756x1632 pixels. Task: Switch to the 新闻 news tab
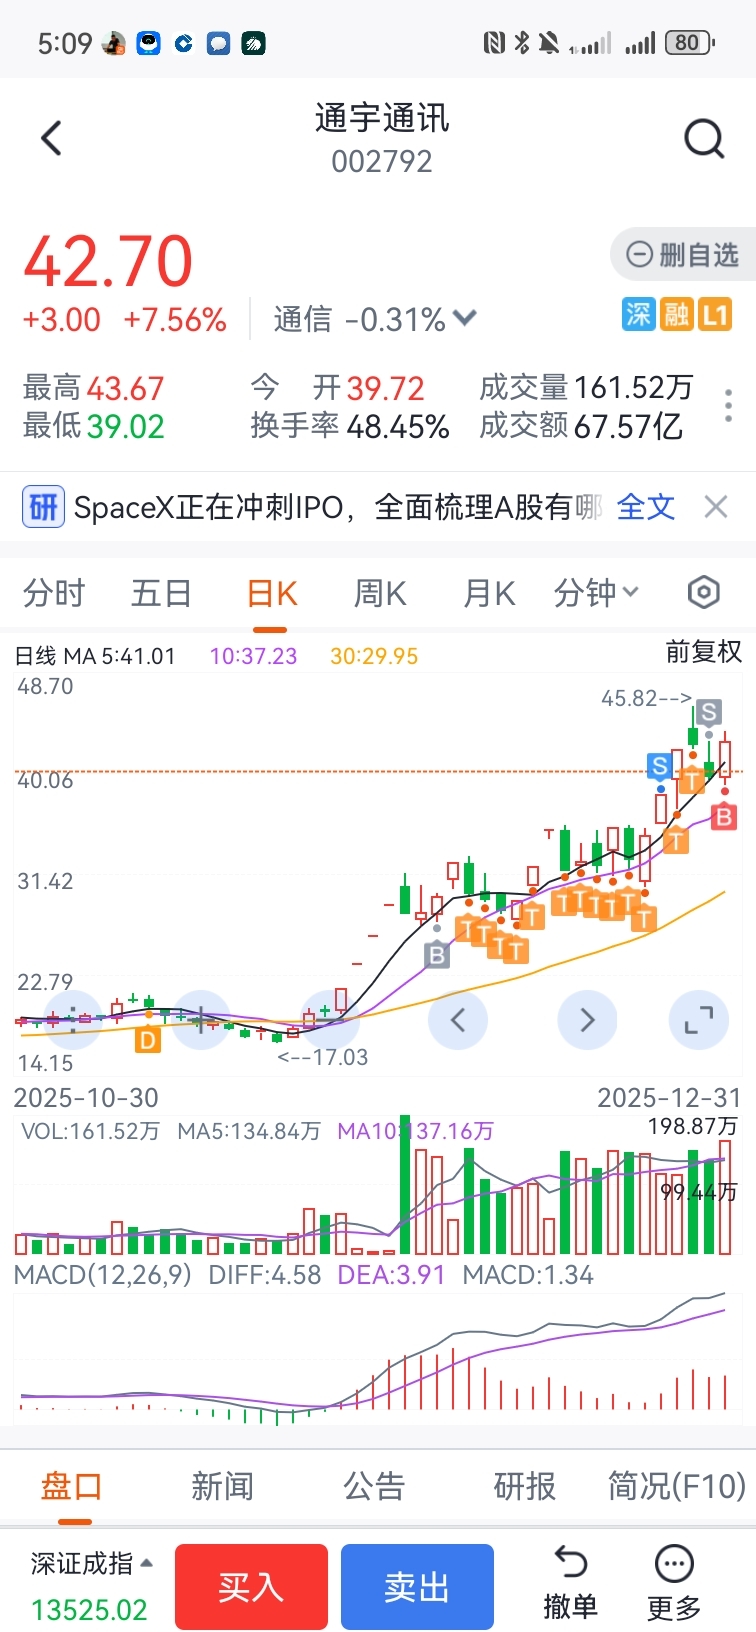222,1486
